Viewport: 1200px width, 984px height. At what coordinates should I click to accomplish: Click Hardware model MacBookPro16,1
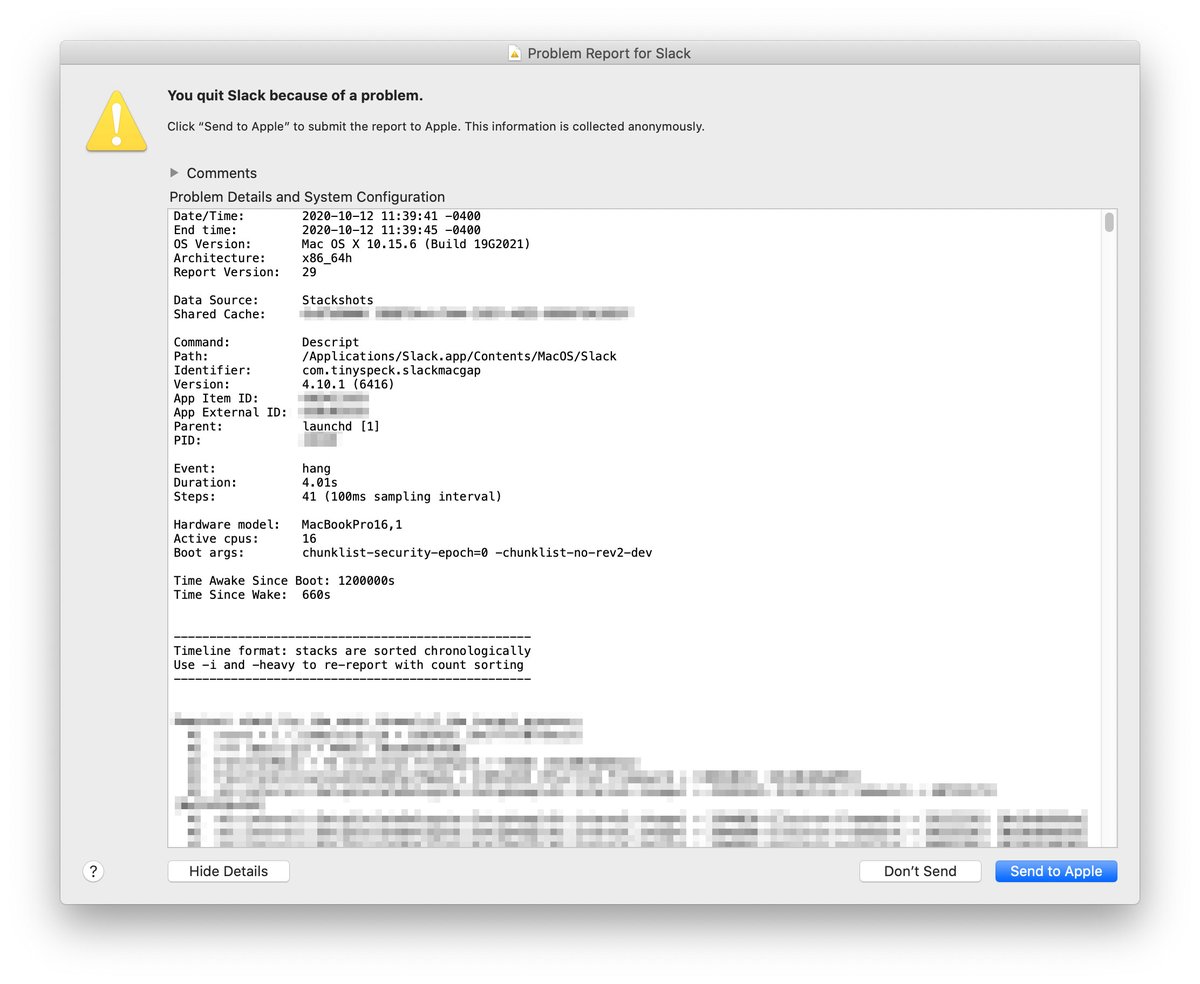[352, 524]
